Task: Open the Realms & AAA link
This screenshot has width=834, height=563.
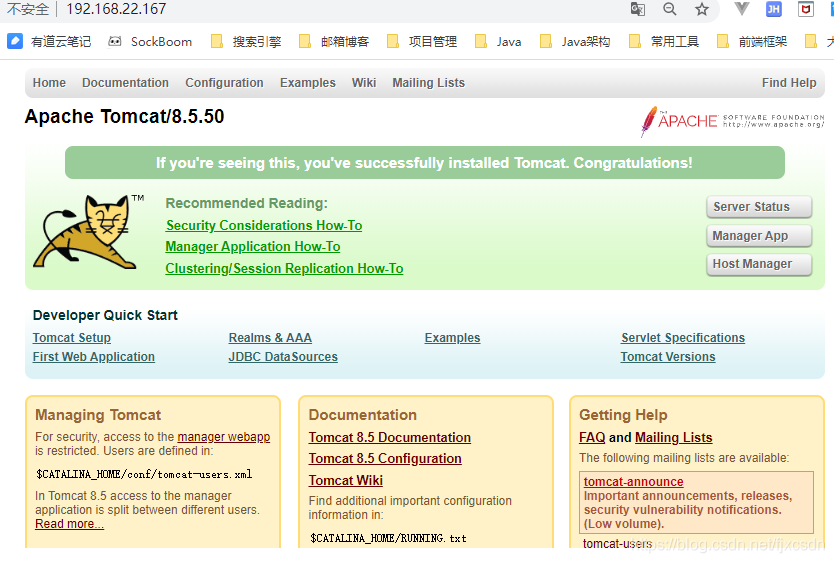Action: 270,338
